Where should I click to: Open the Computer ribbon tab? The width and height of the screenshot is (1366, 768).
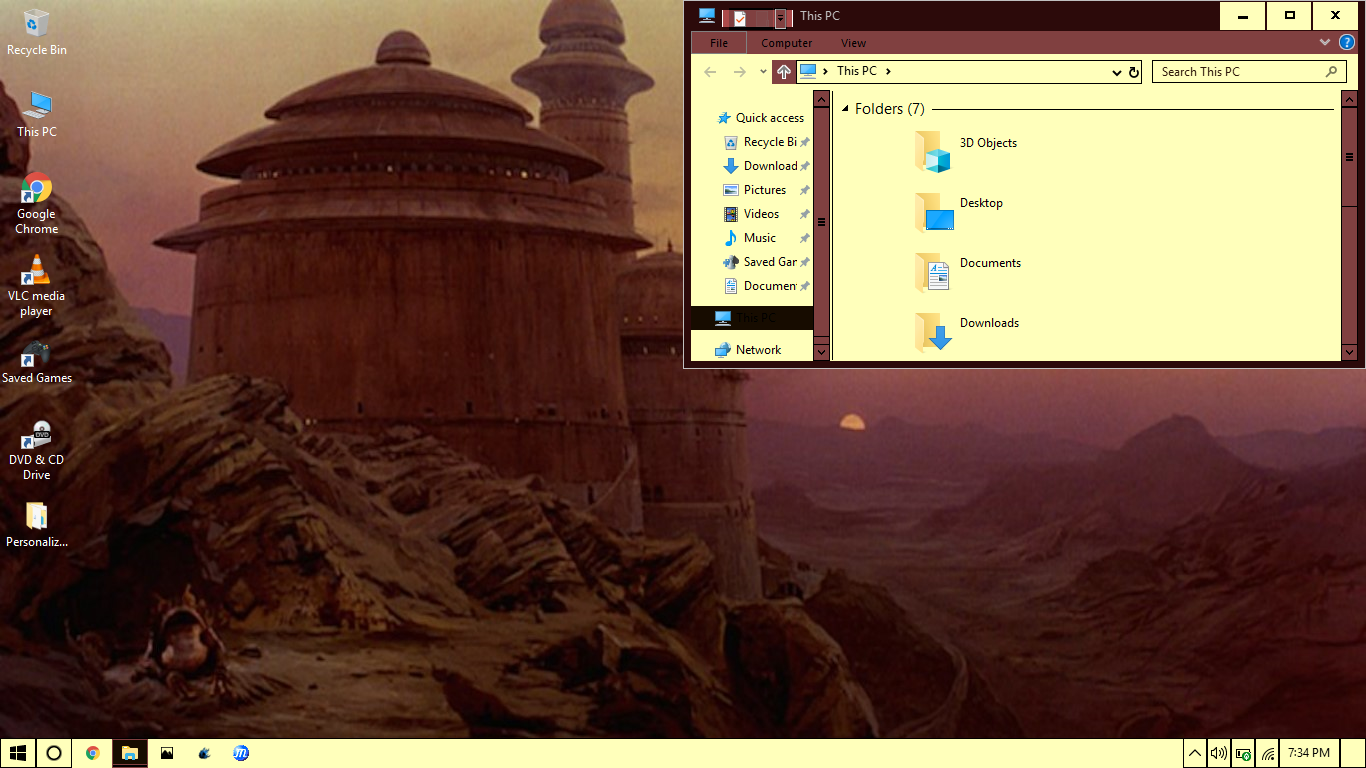coord(787,43)
